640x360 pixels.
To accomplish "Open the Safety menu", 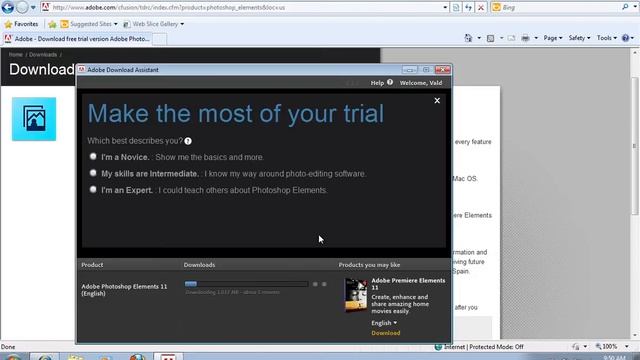I will pyautogui.click(x=579, y=38).
